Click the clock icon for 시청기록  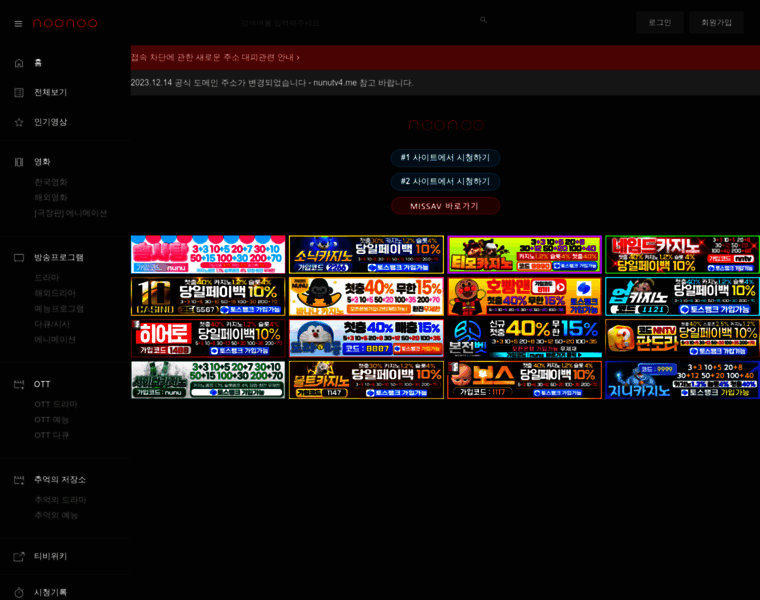point(19,593)
